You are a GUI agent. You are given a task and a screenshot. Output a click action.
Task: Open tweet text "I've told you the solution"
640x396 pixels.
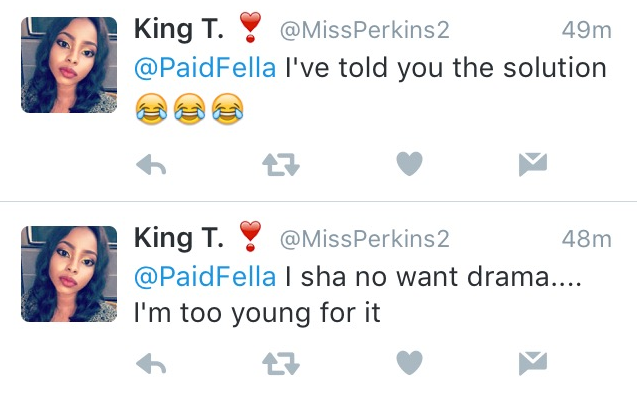[x=446, y=68]
